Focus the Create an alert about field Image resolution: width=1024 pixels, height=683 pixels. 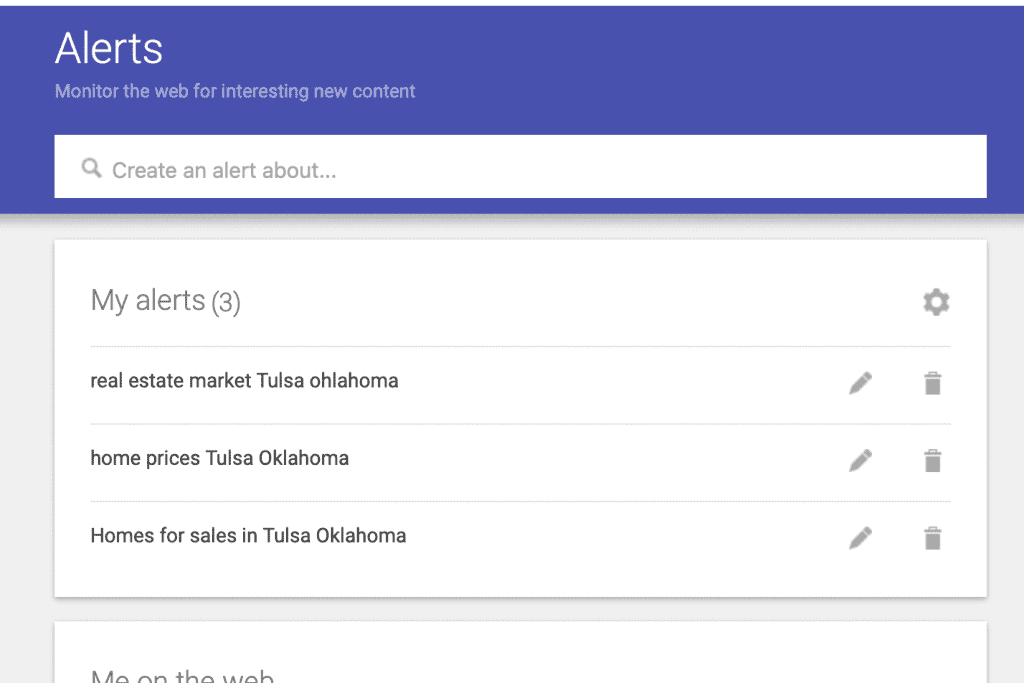[520, 167]
